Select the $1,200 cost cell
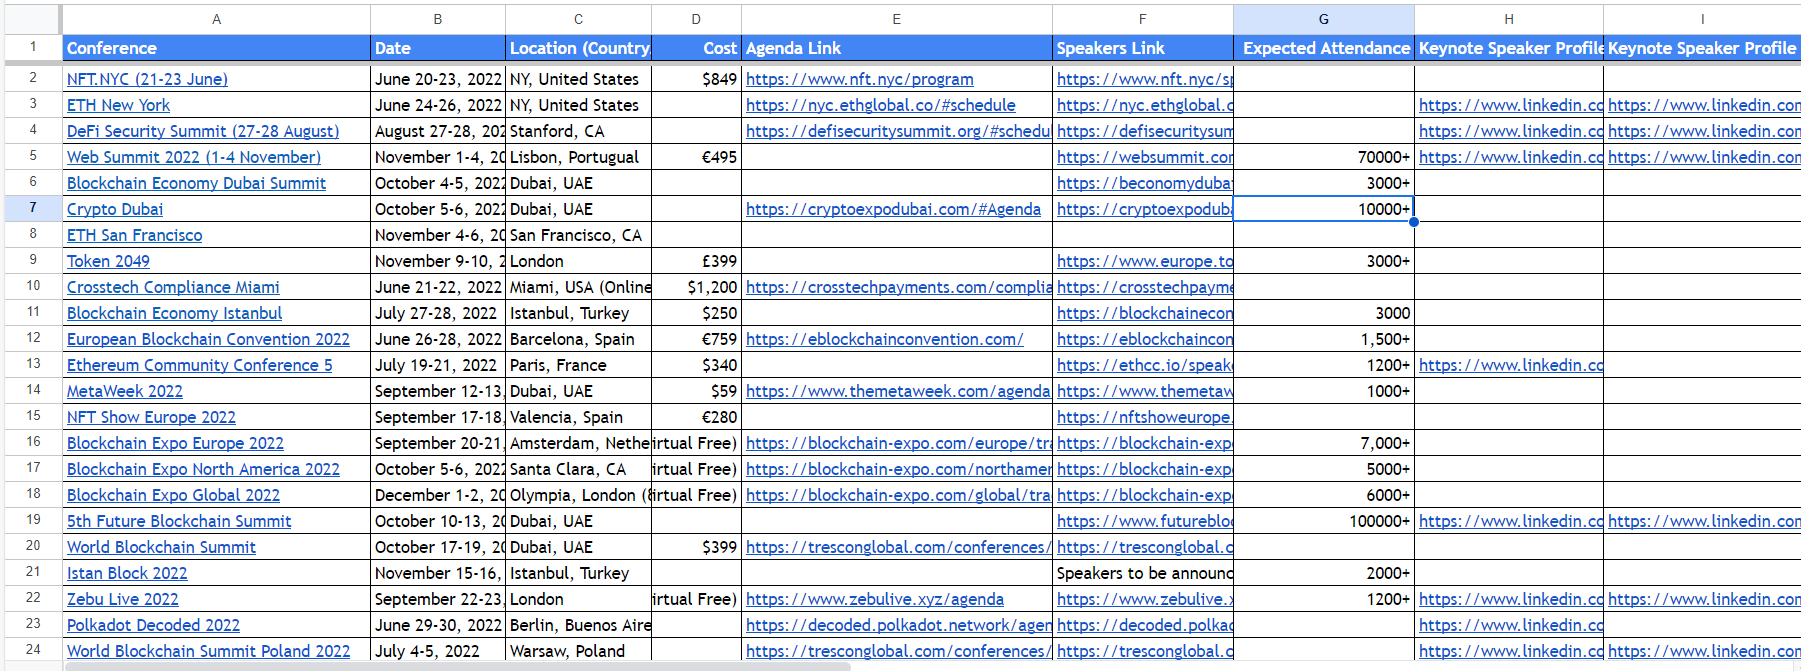Image resolution: width=1801 pixels, height=671 pixels. (696, 287)
